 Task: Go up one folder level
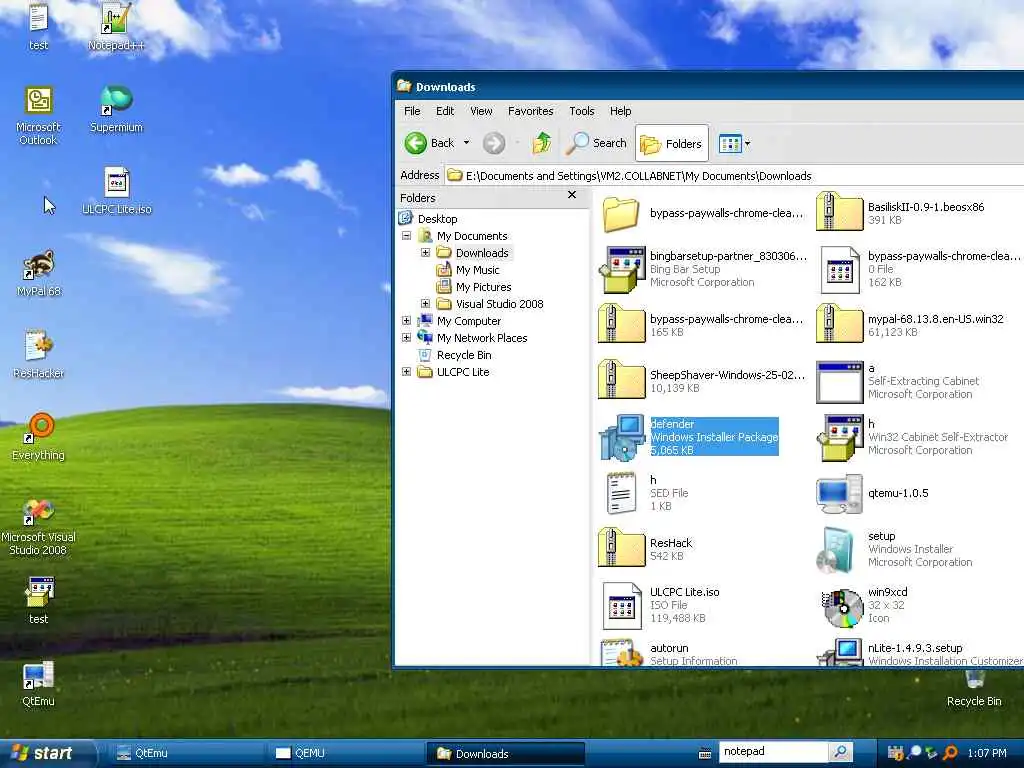coord(541,143)
